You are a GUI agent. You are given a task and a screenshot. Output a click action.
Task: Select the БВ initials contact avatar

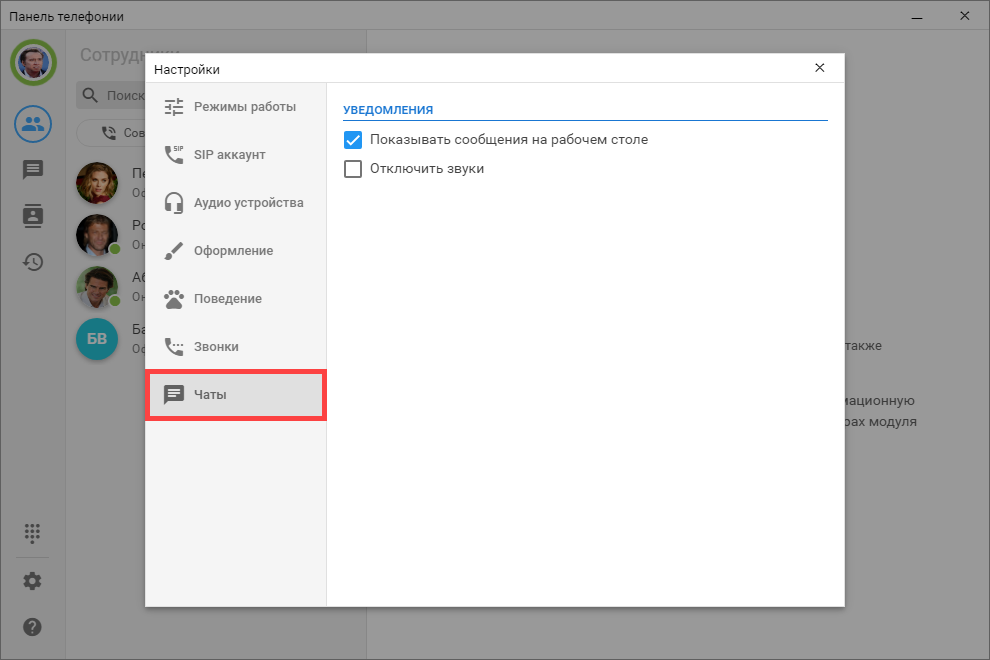click(97, 340)
